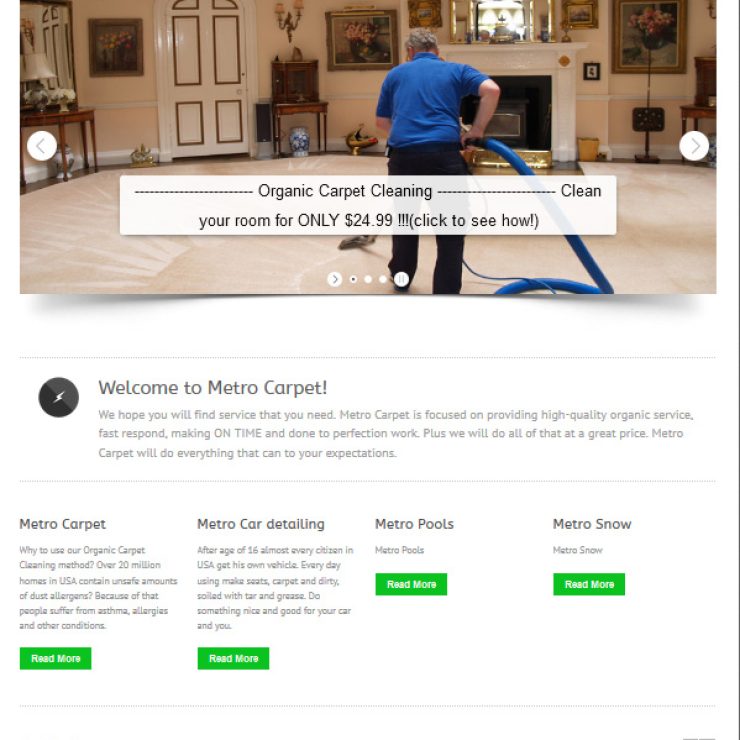Read More about Metro Car detailing
Image resolution: width=740 pixels, height=740 pixels.
pos(234,658)
